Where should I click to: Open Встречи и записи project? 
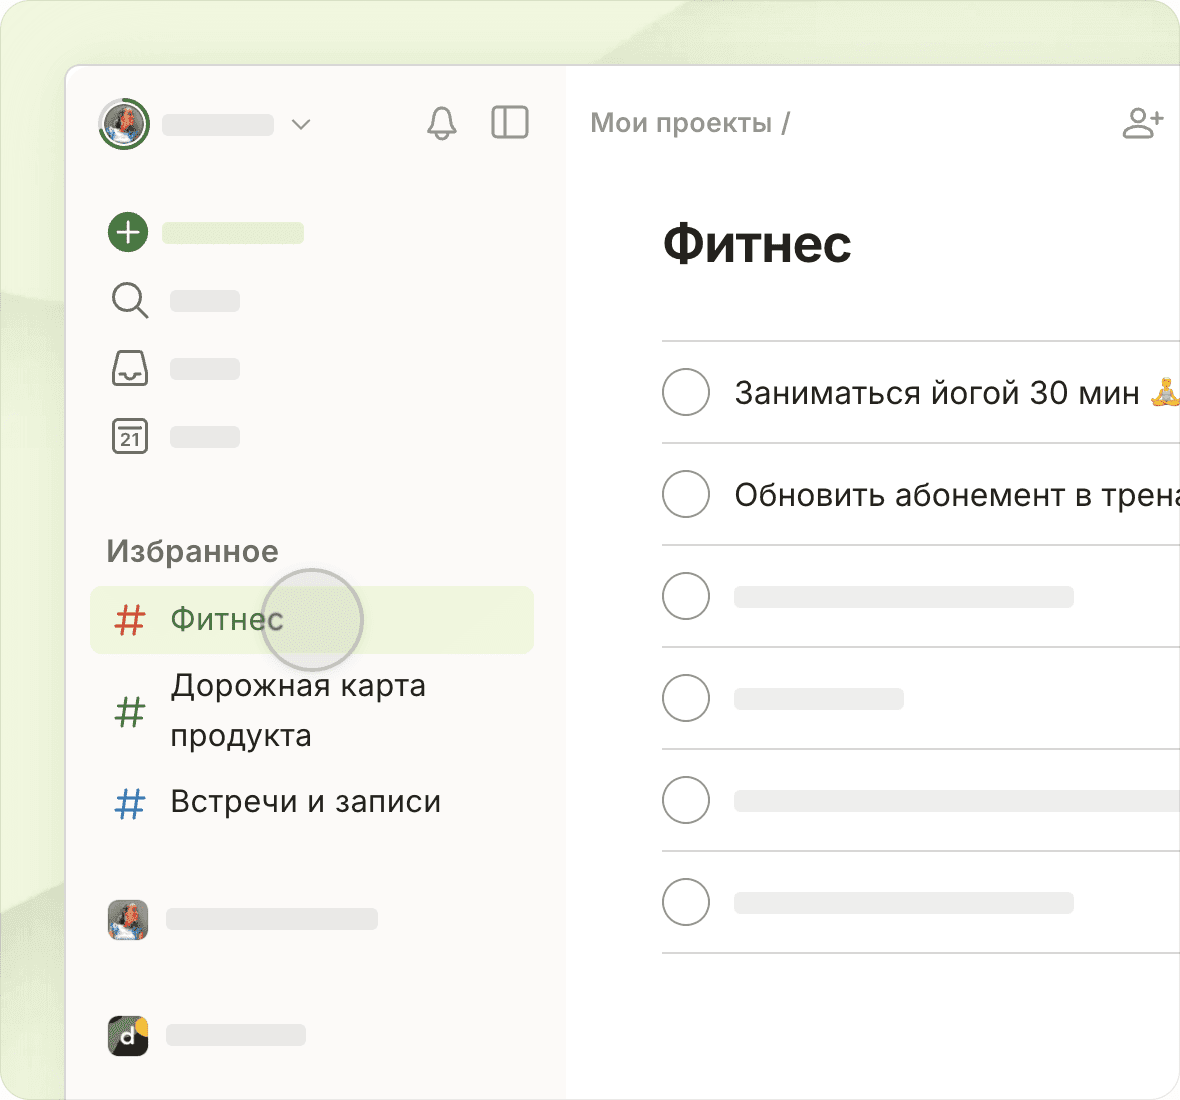coord(305,802)
